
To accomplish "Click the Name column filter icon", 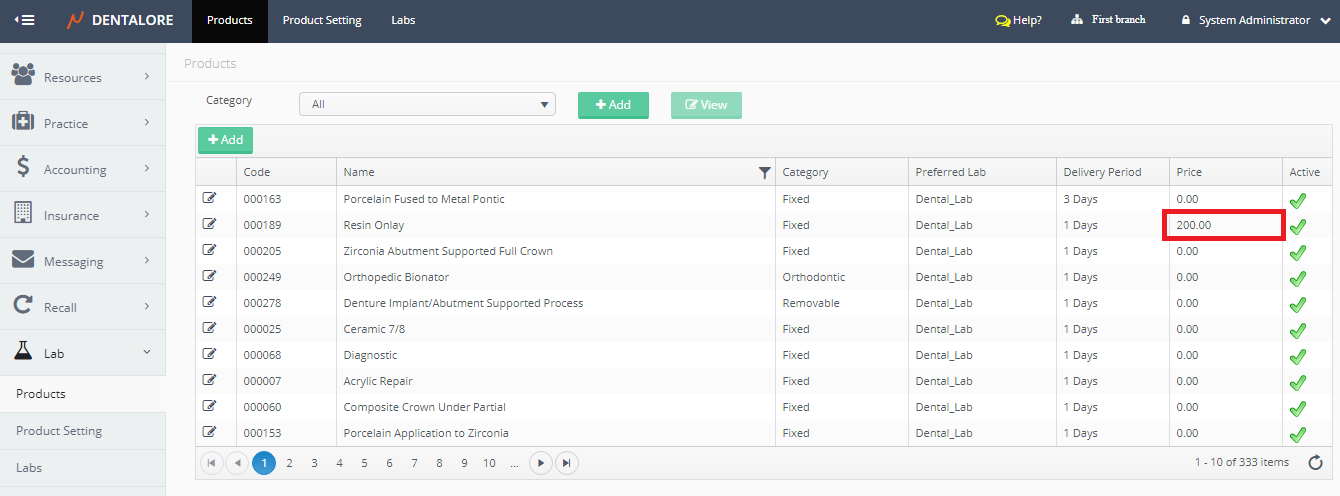I will [765, 173].
